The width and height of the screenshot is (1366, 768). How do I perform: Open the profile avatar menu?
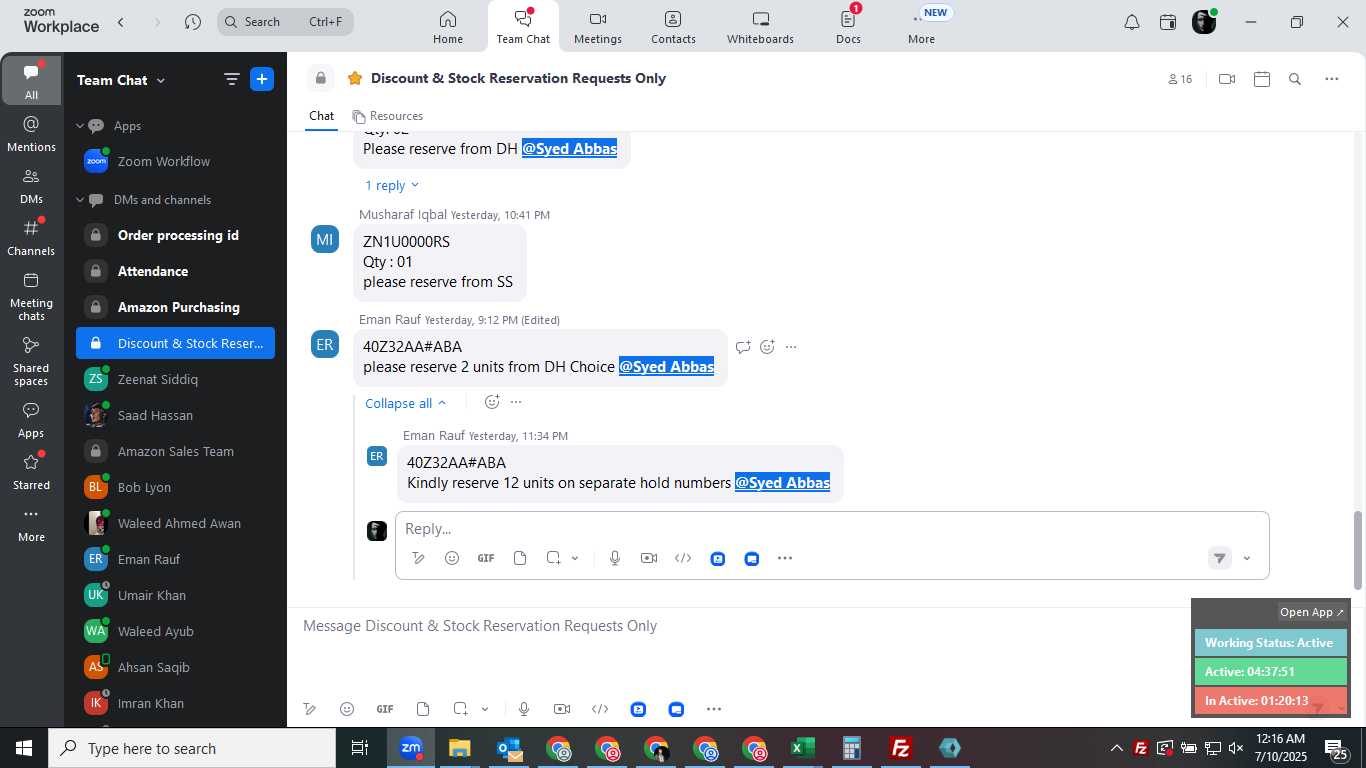point(1204,22)
